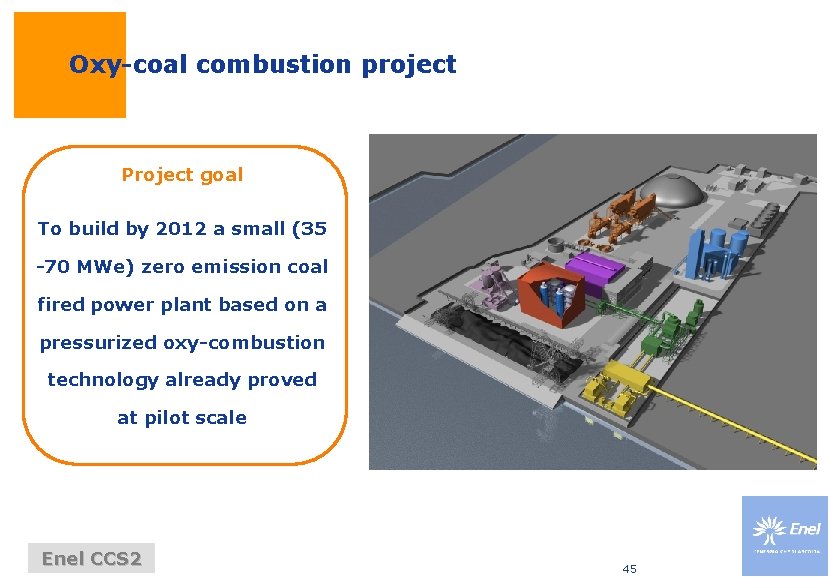840x588 pixels.
Task: Click the line "at pilot scale"
Action: (x=182, y=418)
